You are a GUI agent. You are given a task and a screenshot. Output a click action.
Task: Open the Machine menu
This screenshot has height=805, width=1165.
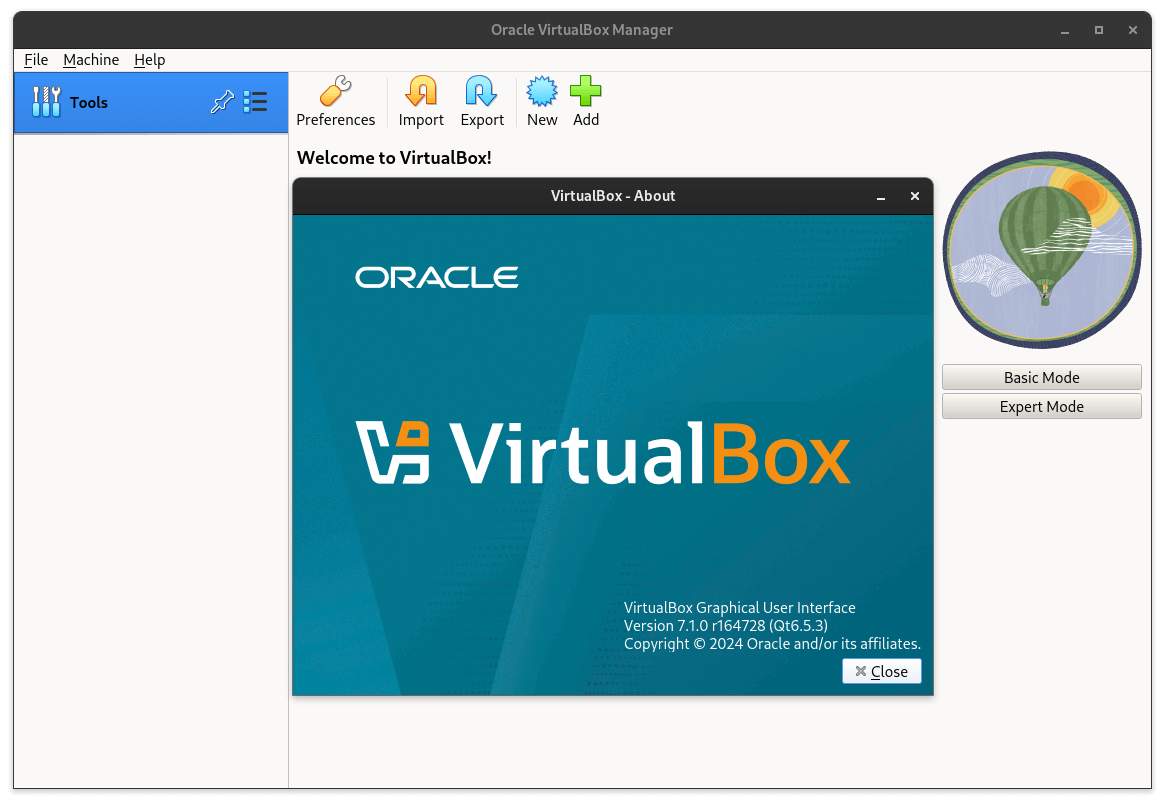click(90, 60)
